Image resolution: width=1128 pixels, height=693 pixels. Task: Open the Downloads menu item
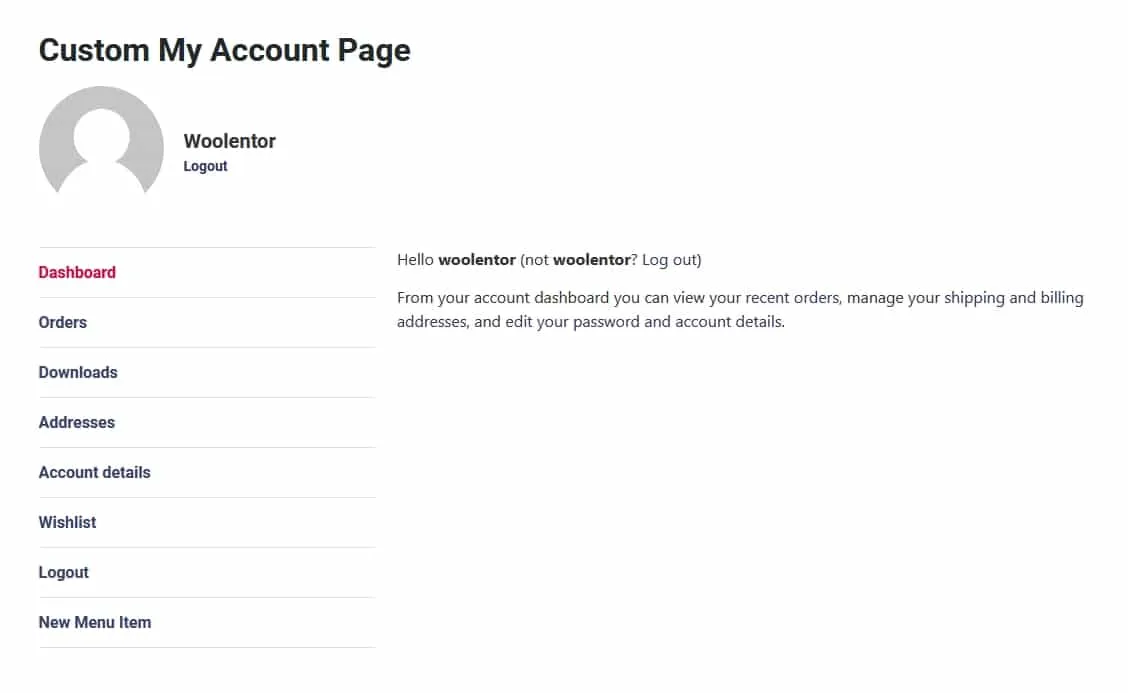[78, 372]
